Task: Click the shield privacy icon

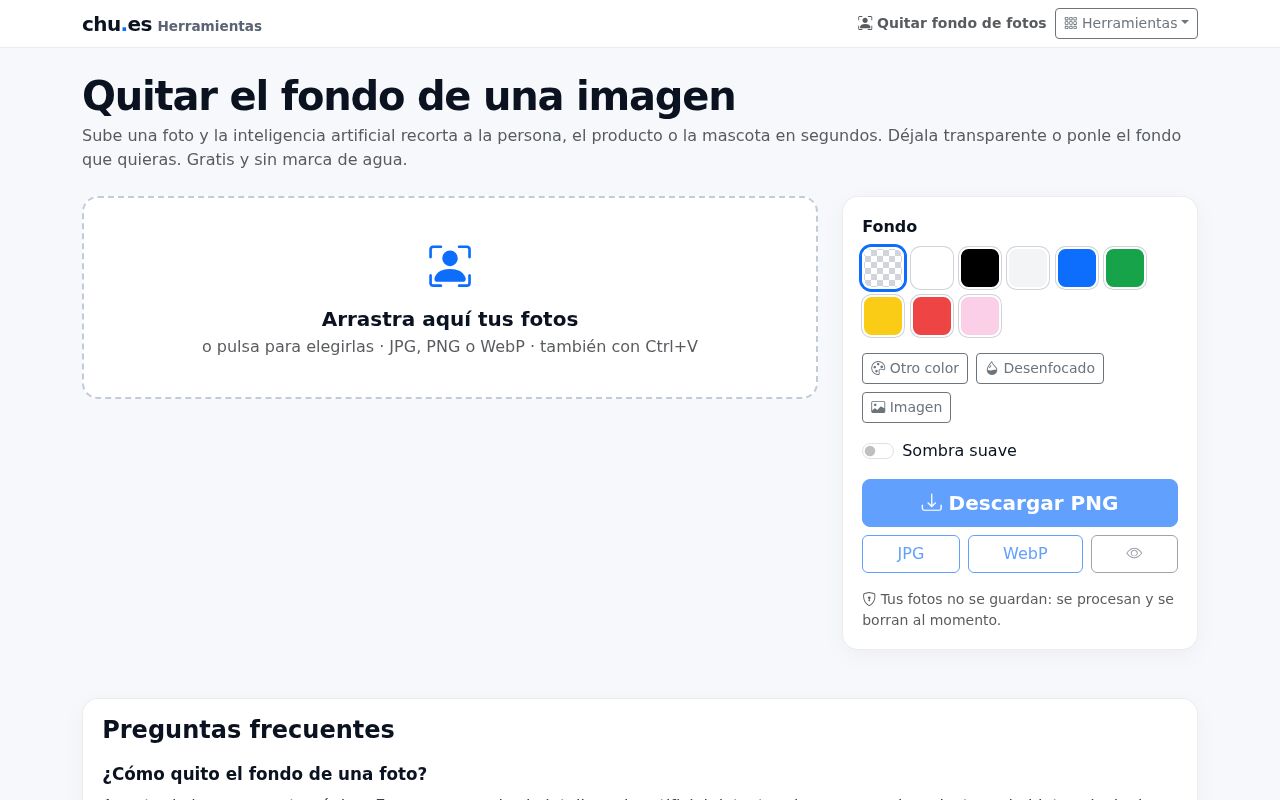Action: pos(869,599)
